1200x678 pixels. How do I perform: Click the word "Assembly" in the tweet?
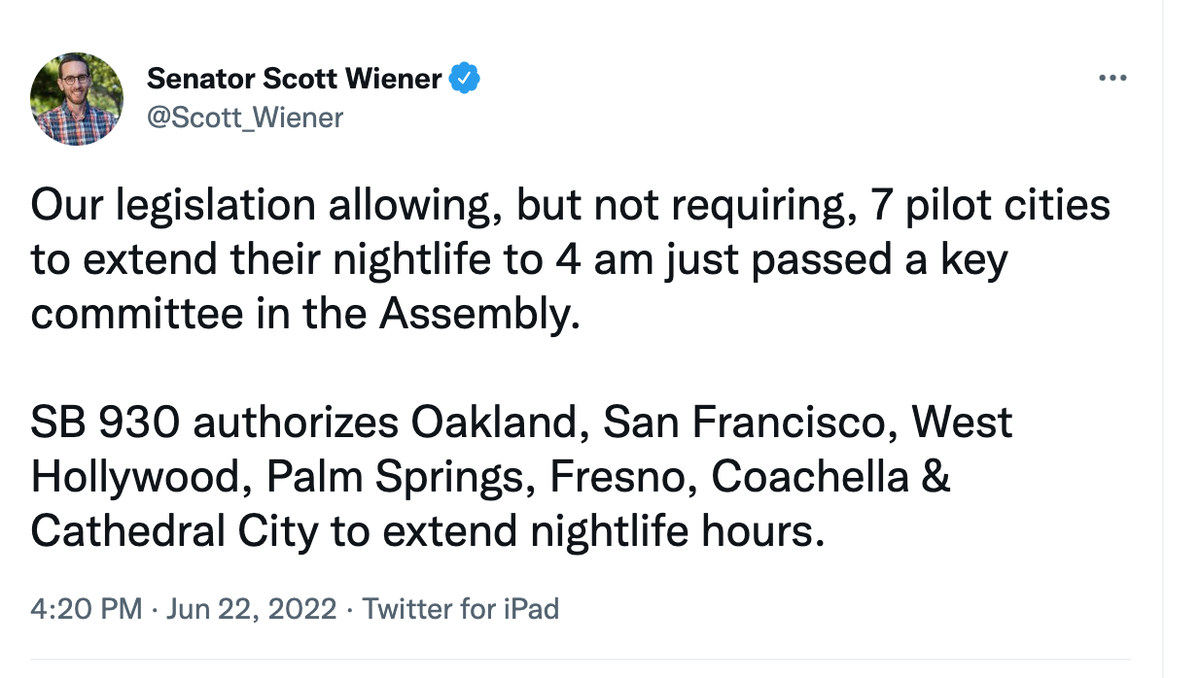478,315
